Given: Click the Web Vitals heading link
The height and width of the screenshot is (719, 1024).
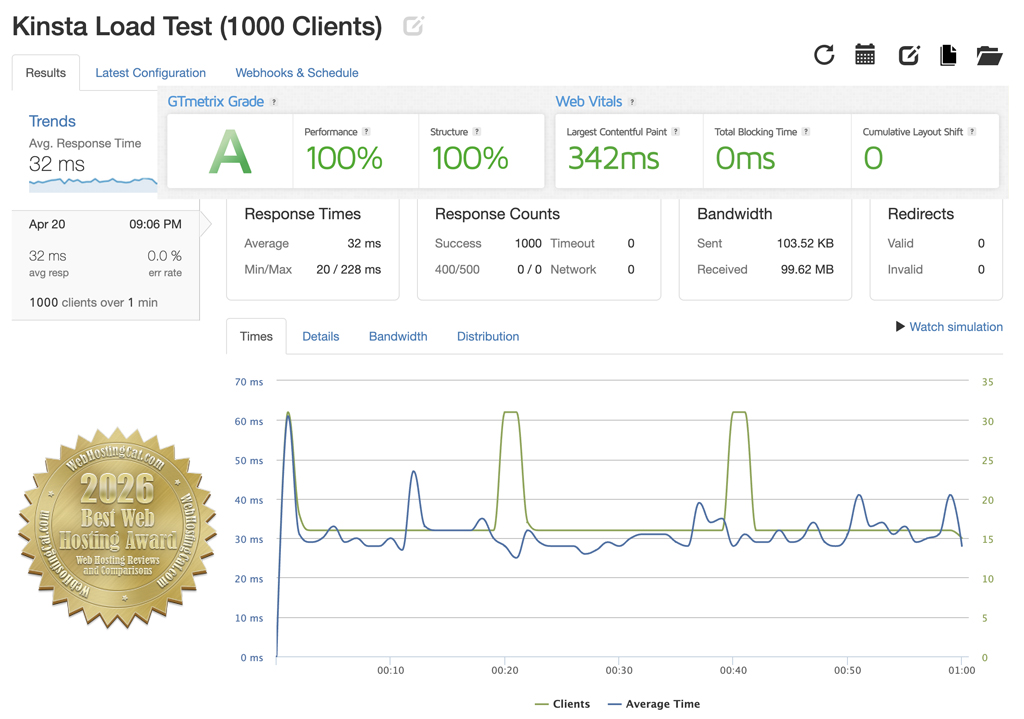Looking at the screenshot, I should pyautogui.click(x=588, y=101).
